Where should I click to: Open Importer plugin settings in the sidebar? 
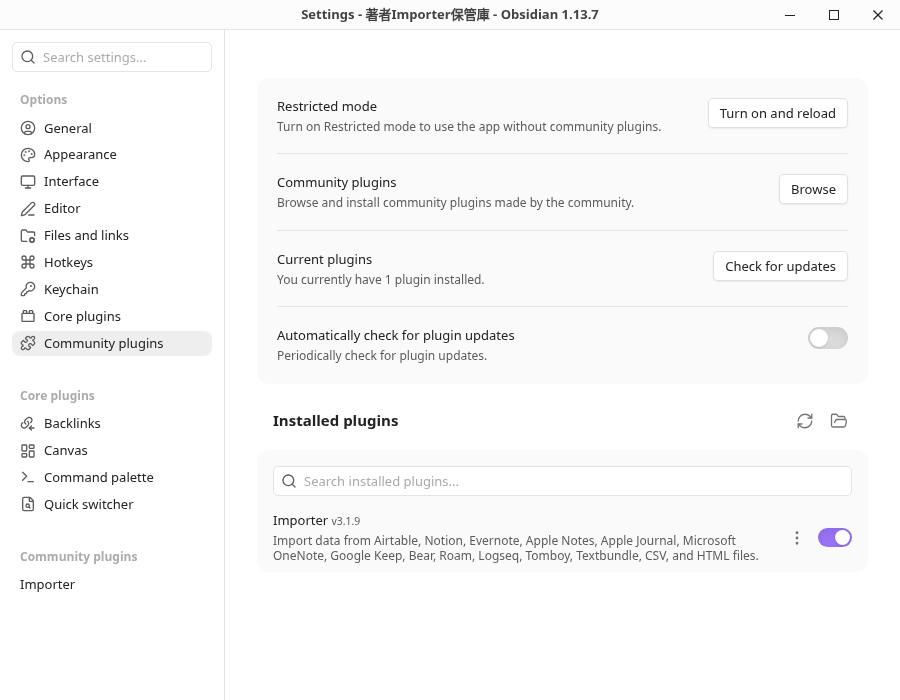112,585
